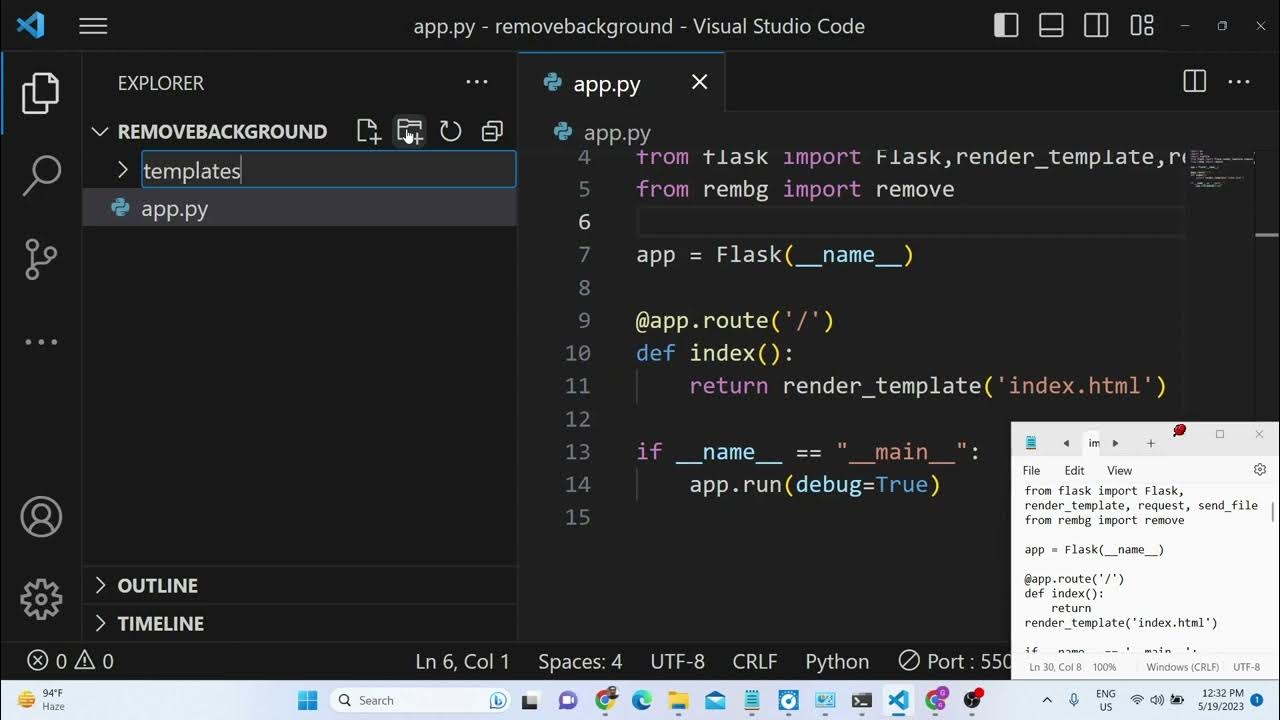Screen dimensions: 1280x720
Task: Click the New Folder icon in explorer
Action: point(409,131)
